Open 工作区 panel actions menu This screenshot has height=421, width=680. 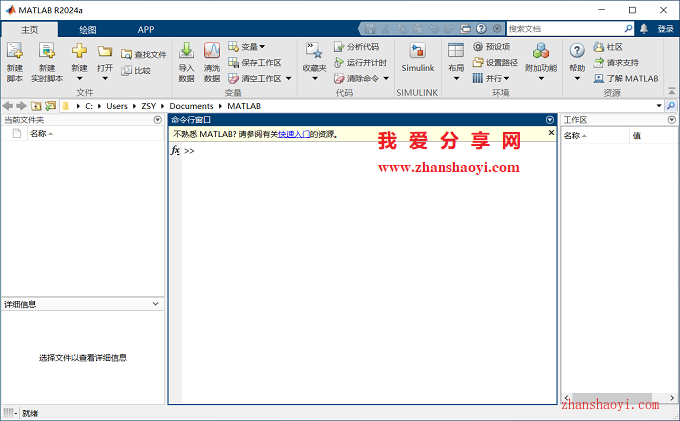coord(672,120)
